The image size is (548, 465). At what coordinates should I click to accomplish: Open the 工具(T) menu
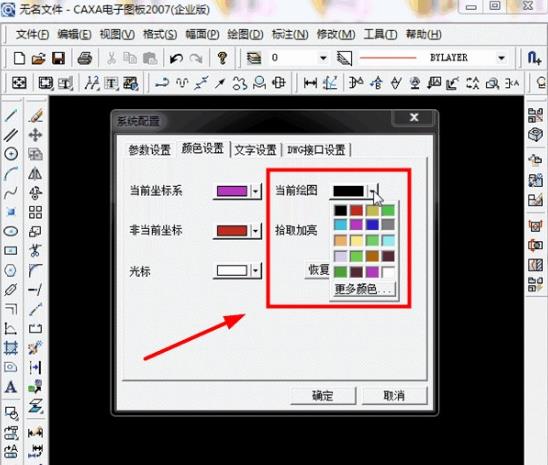point(380,35)
